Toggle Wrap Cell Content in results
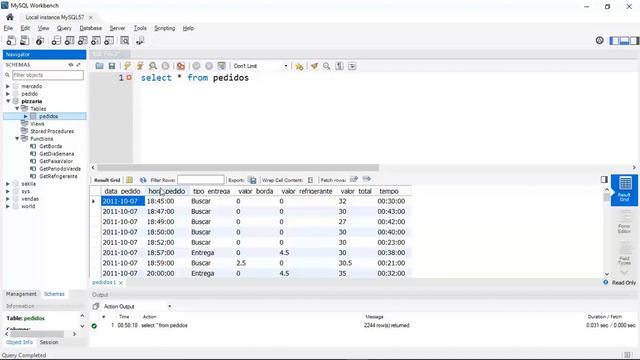The height and width of the screenshot is (360, 640). click(x=310, y=180)
